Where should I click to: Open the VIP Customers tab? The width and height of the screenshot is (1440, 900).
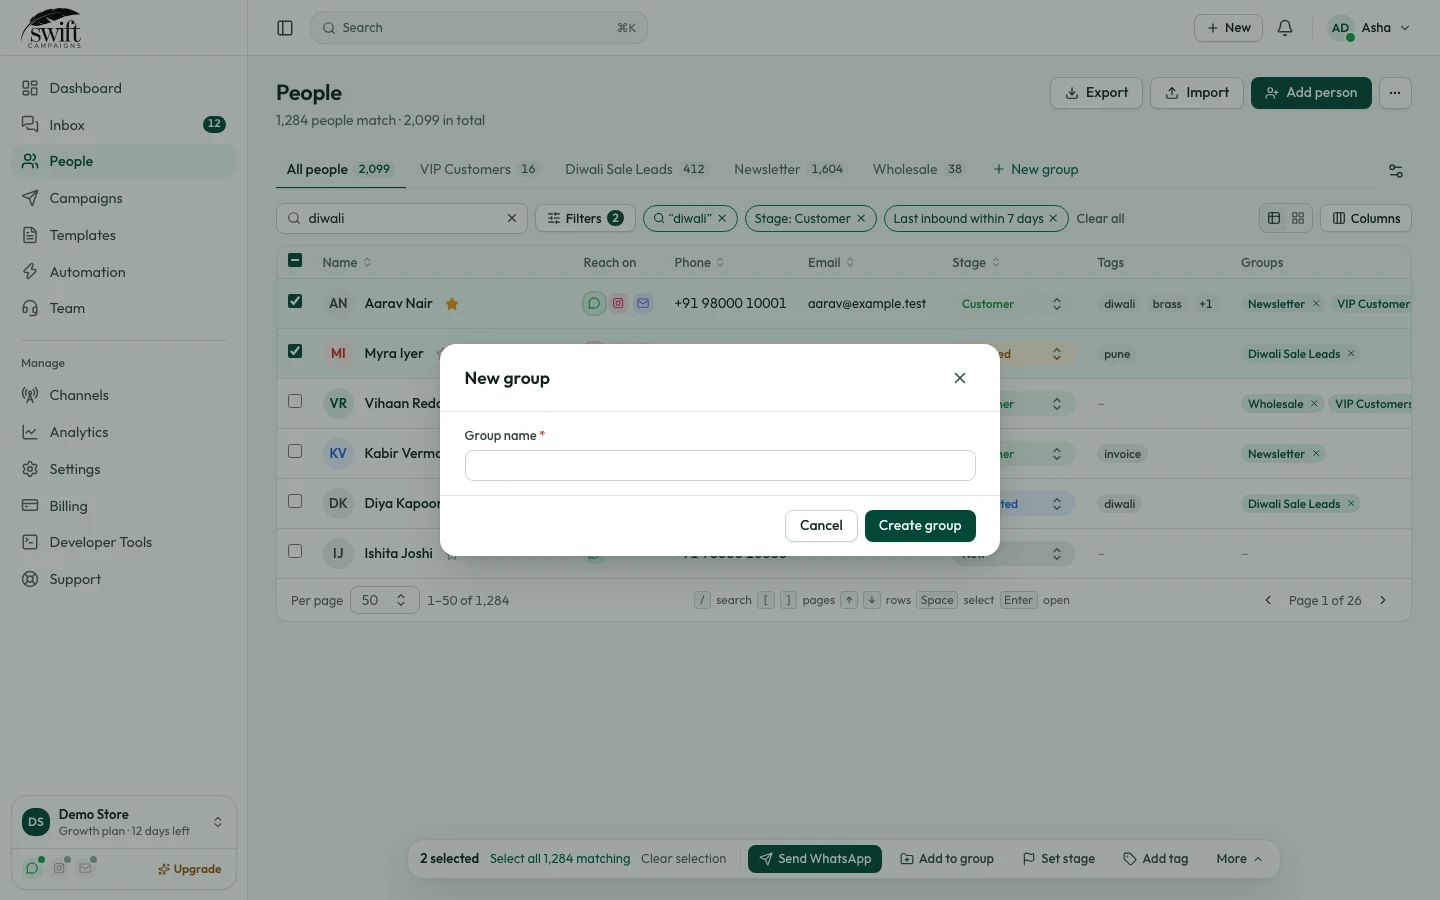(478, 170)
